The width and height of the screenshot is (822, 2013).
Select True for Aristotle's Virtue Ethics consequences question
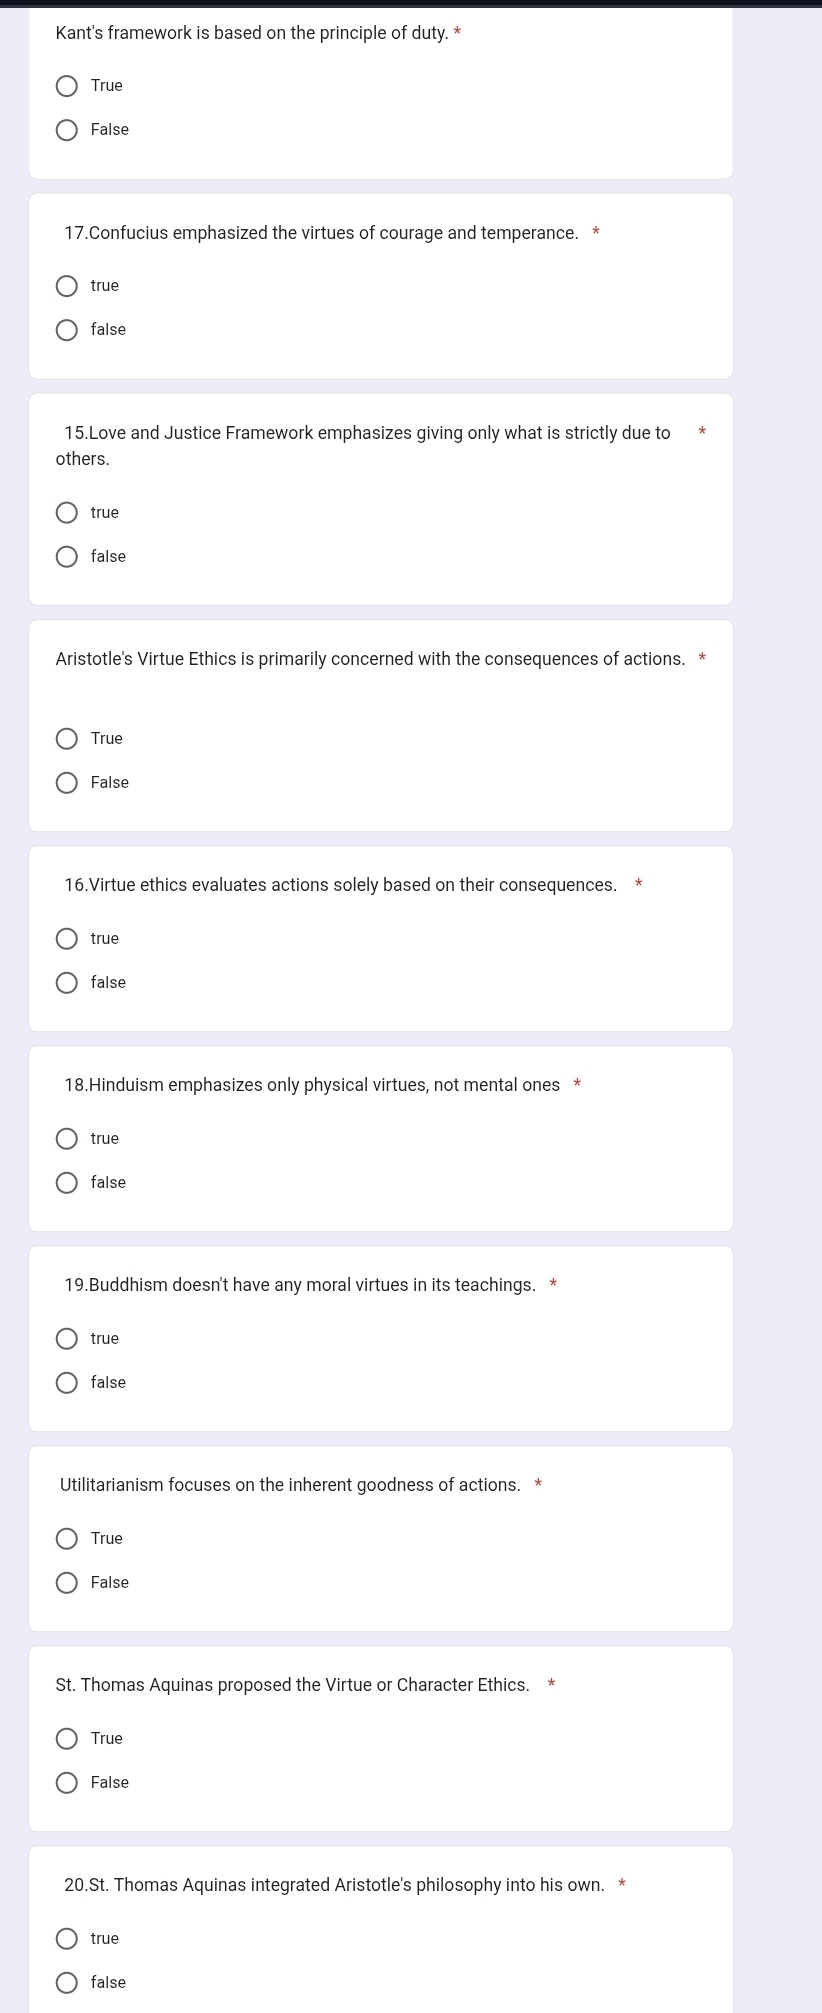click(x=67, y=739)
